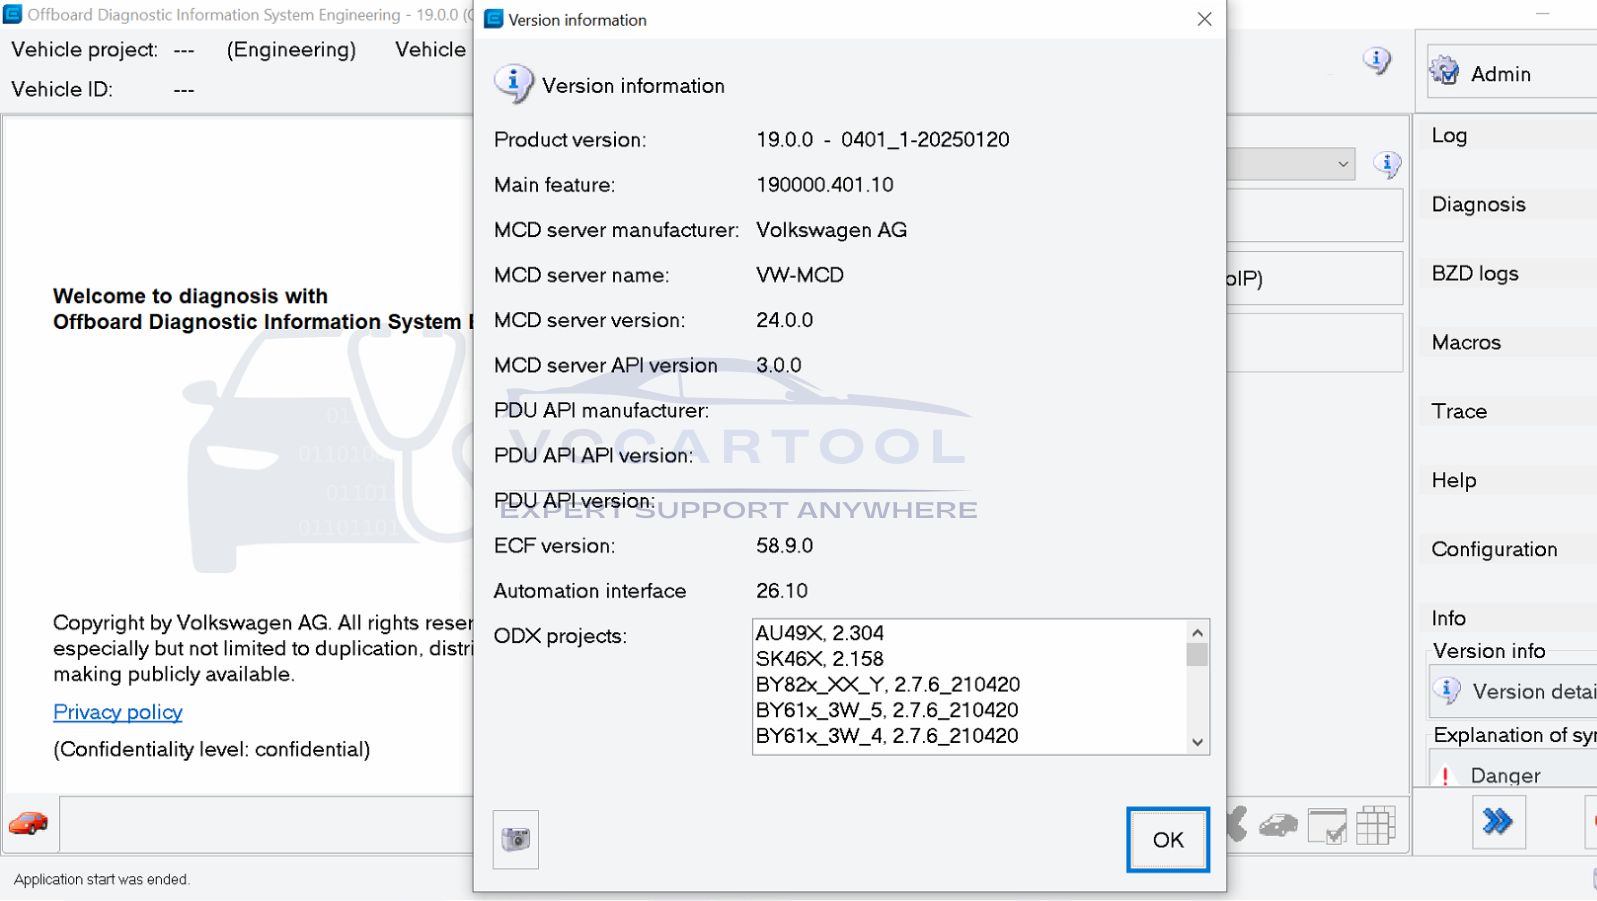The height and width of the screenshot is (901, 1597).
Task: Click the blue double-arrow forward button
Action: (x=1498, y=822)
